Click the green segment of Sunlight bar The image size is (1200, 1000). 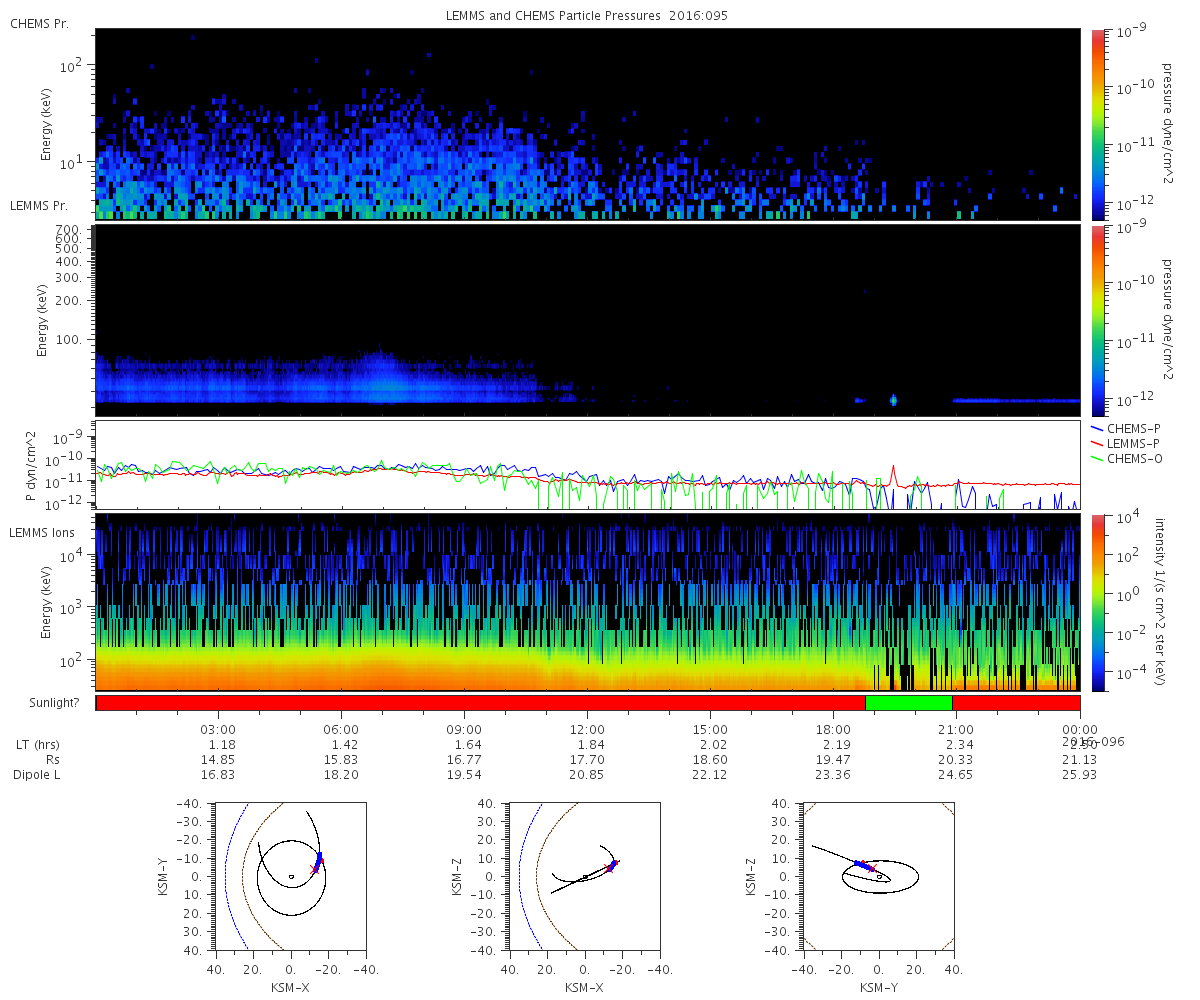pyautogui.click(x=909, y=703)
